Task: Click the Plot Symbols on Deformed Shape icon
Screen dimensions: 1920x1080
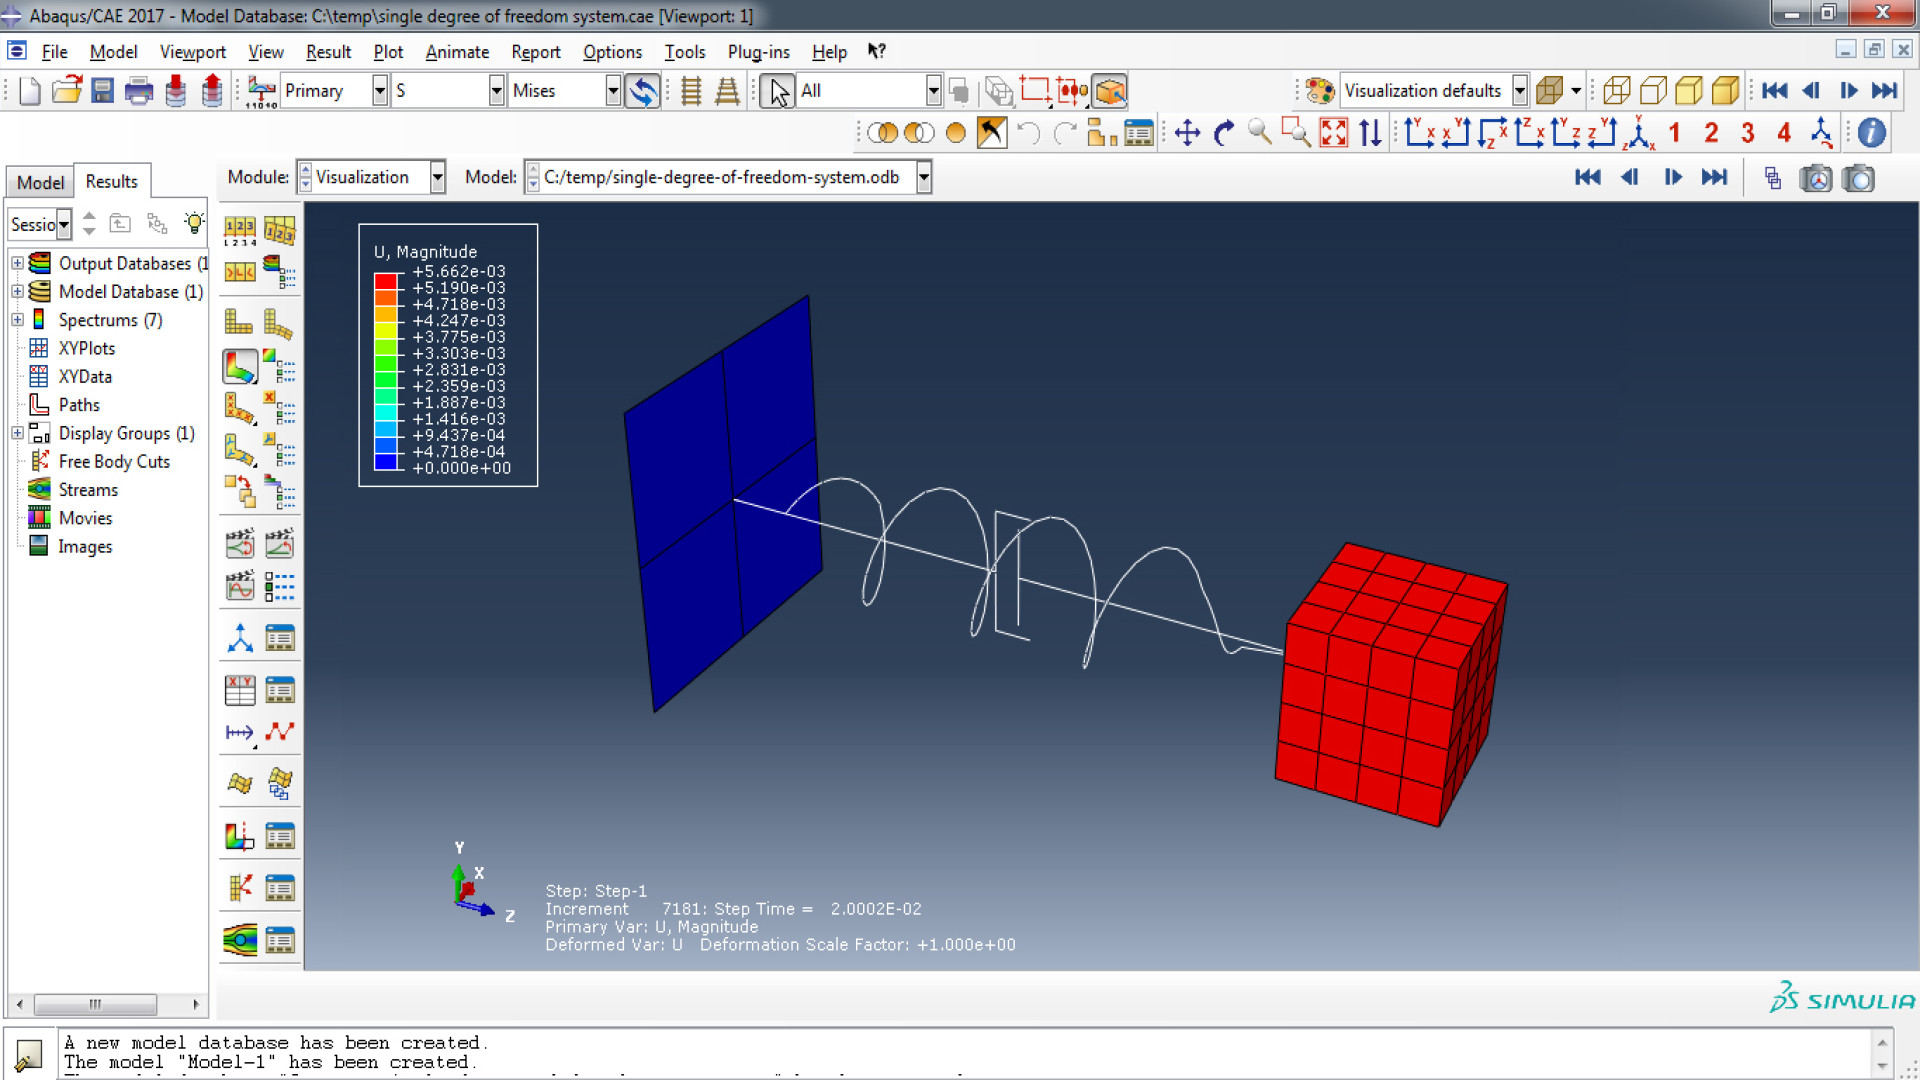Action: point(239,408)
